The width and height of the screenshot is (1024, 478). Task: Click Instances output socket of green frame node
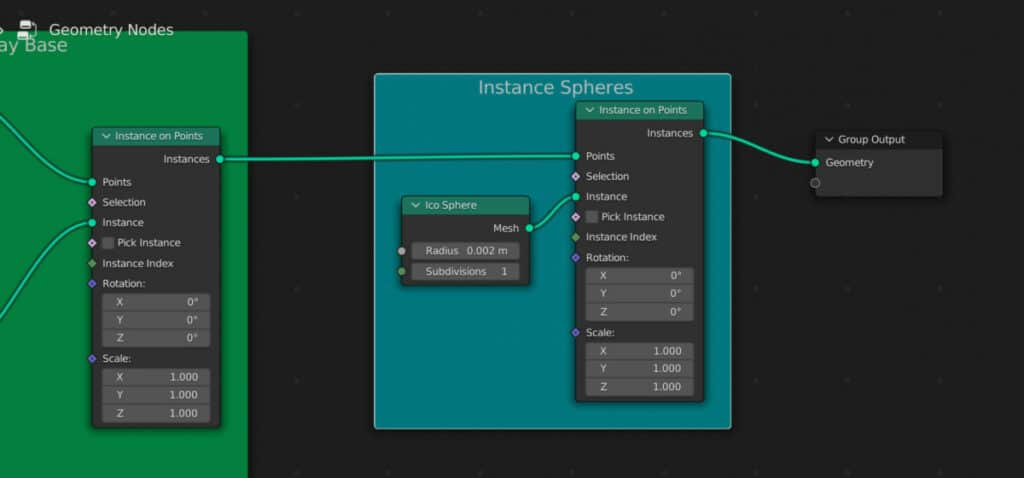219,159
